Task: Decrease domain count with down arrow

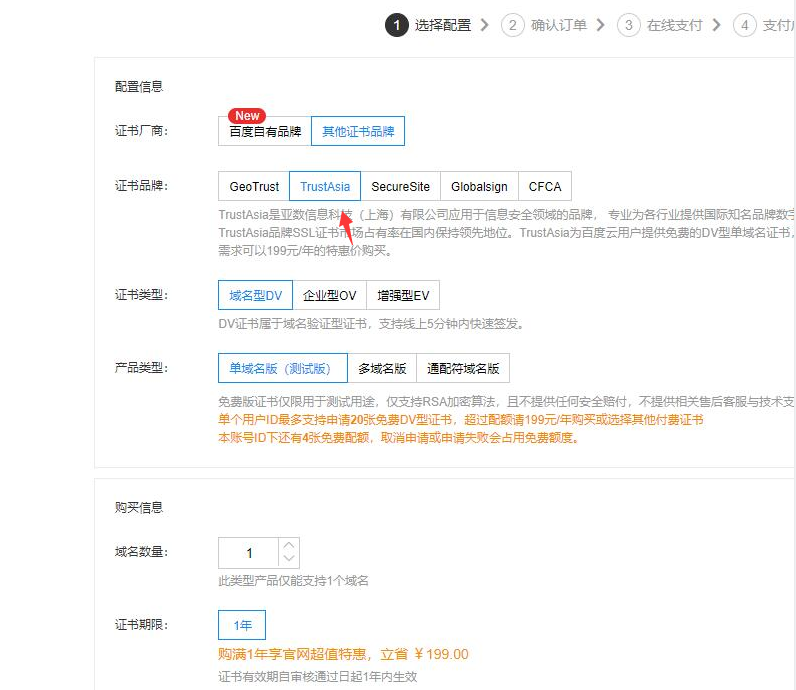Action: (x=289, y=560)
